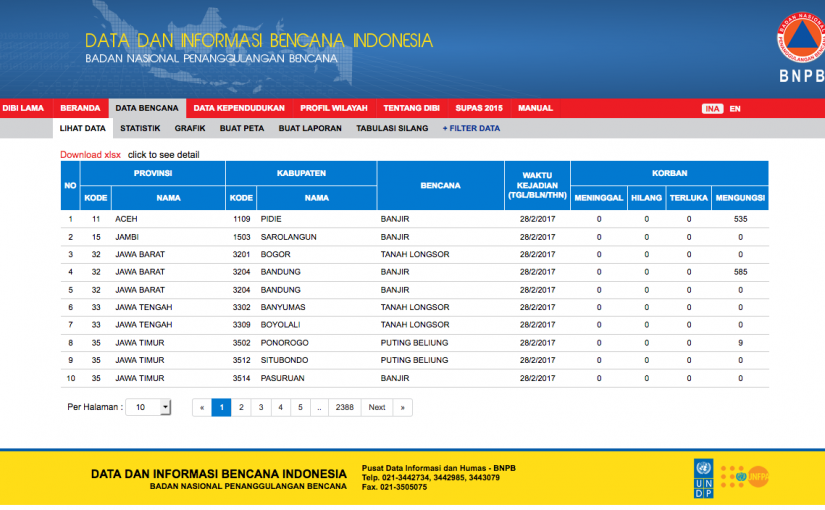Go to first page using « button
Screen dimensions: 825x510
coord(202,407)
